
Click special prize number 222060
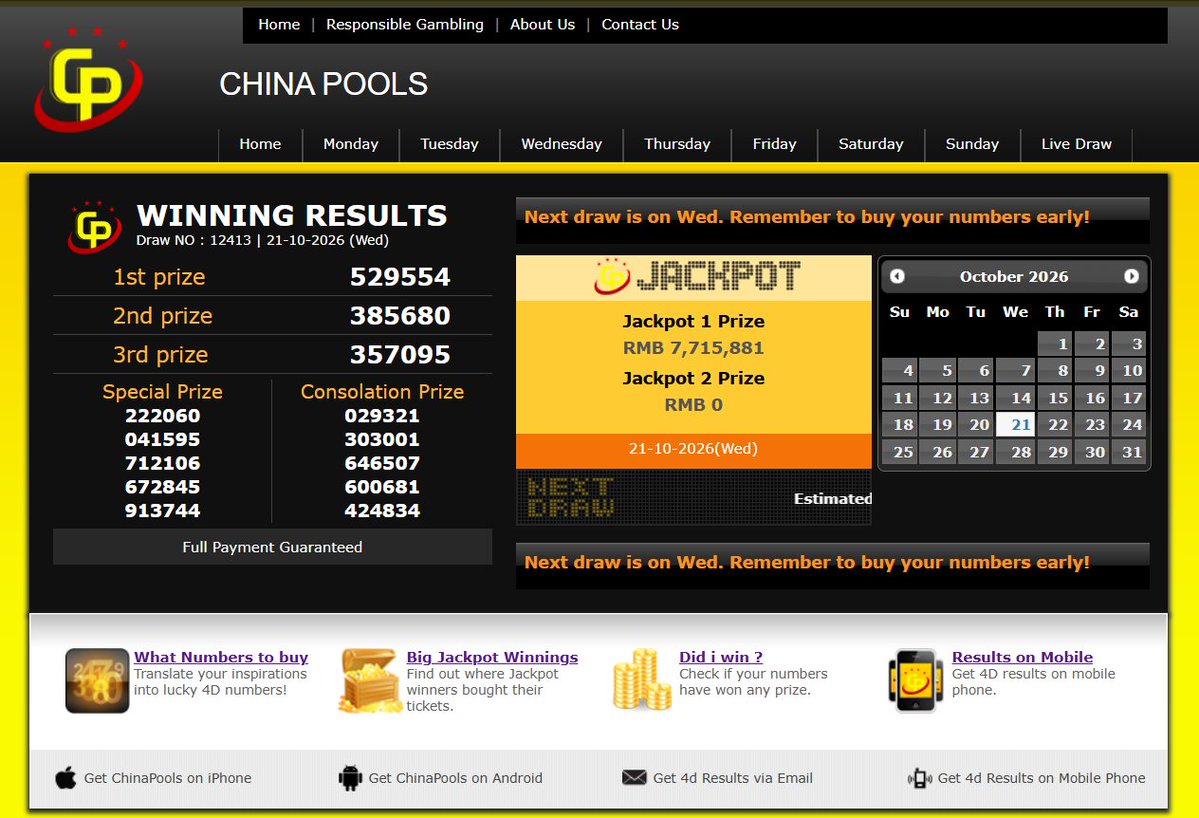point(163,416)
